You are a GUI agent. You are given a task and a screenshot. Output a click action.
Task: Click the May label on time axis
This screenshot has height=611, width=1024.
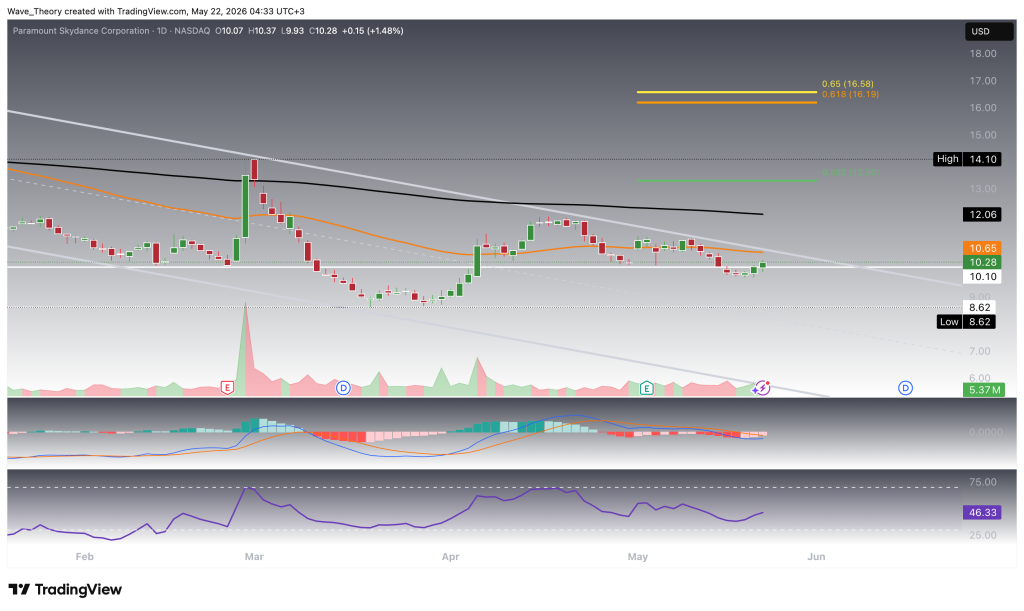637,557
